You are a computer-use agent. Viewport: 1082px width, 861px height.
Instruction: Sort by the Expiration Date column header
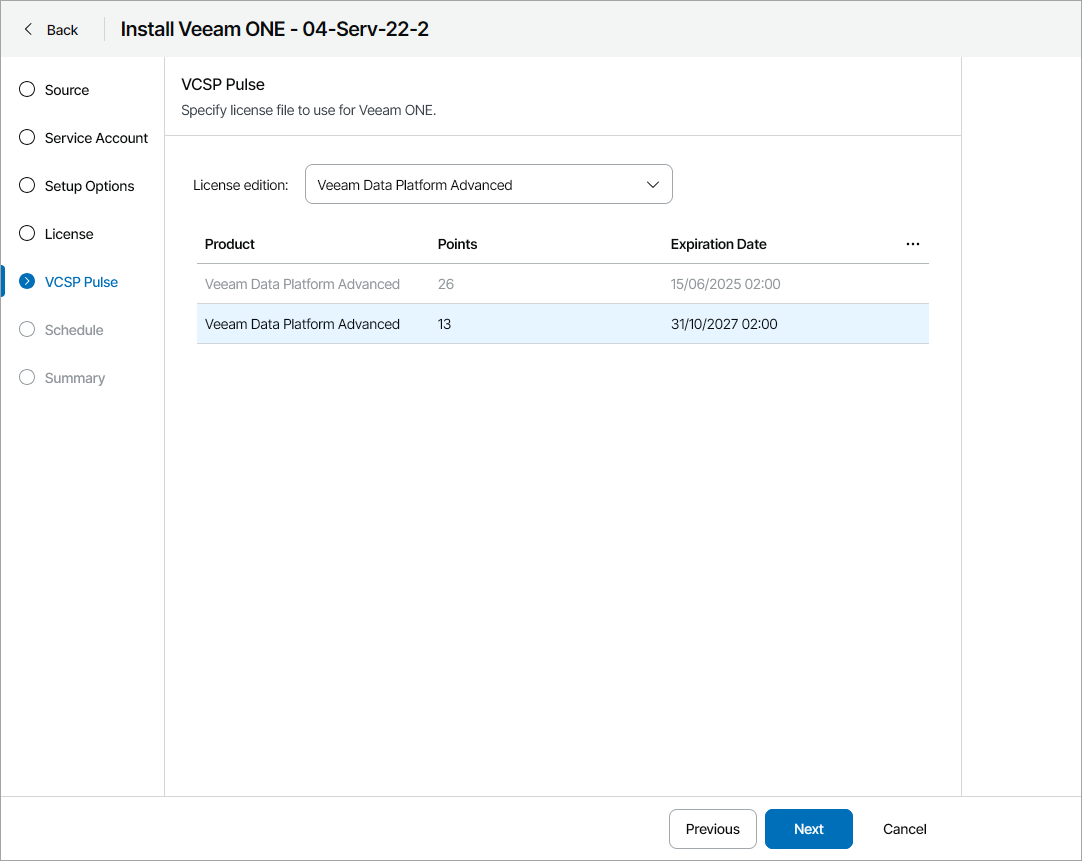(x=718, y=244)
